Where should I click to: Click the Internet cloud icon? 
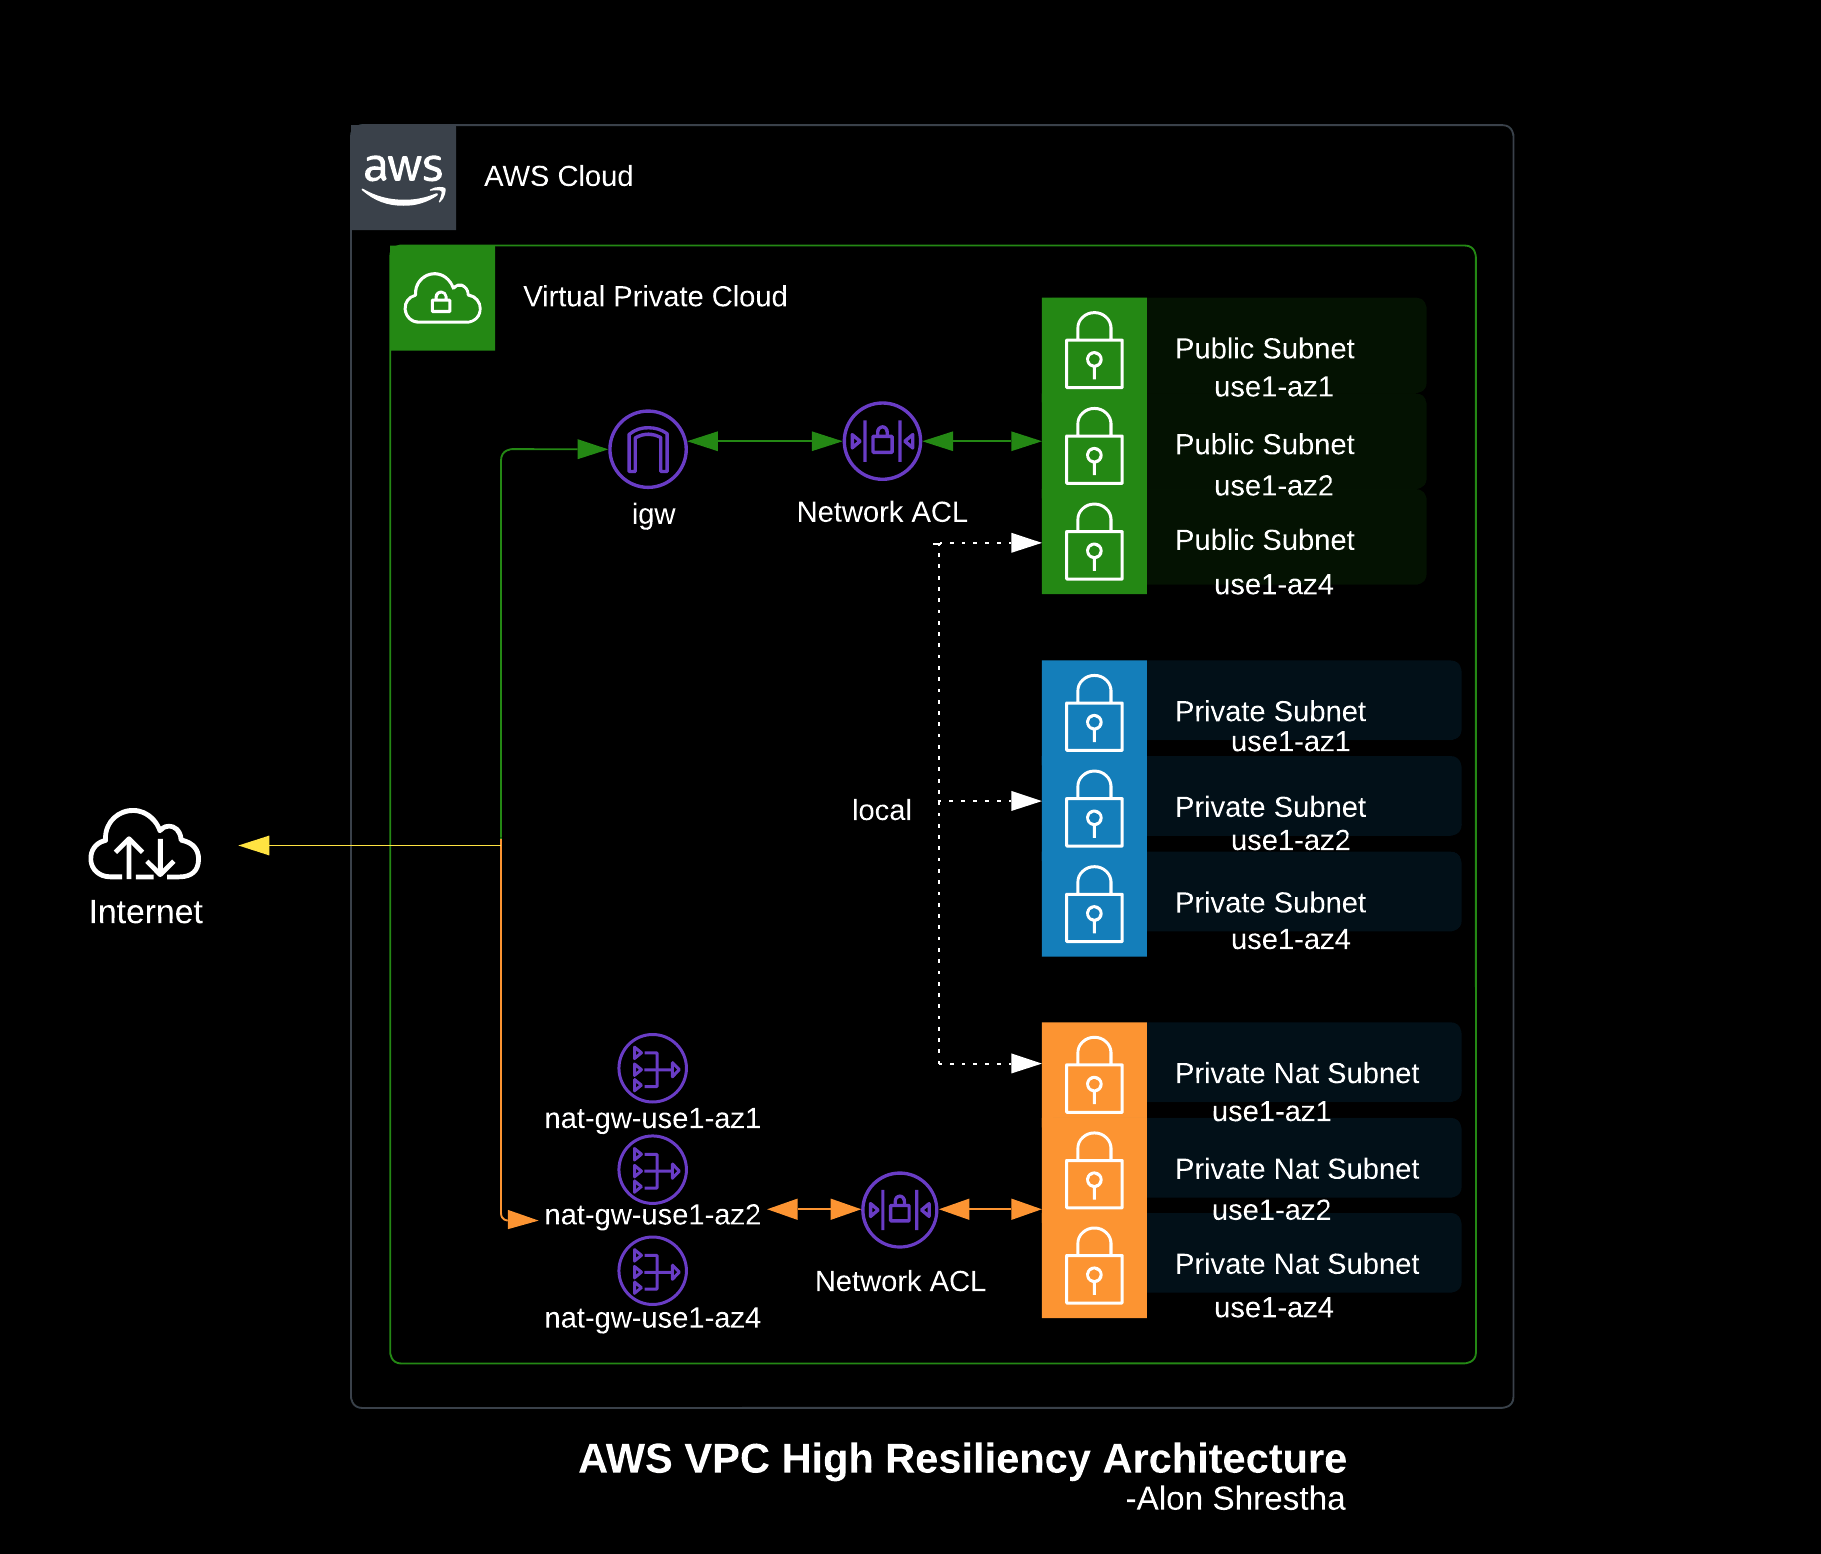tap(145, 845)
